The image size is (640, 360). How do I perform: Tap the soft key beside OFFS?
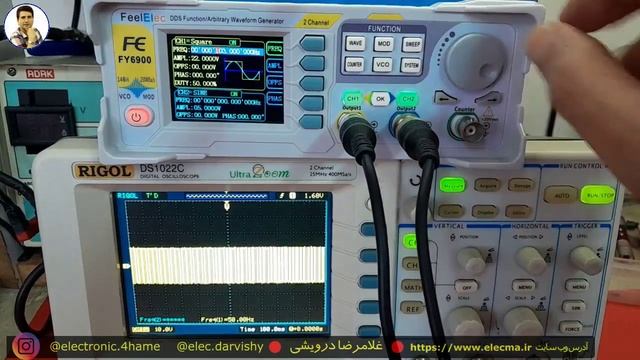pyautogui.click(x=312, y=83)
